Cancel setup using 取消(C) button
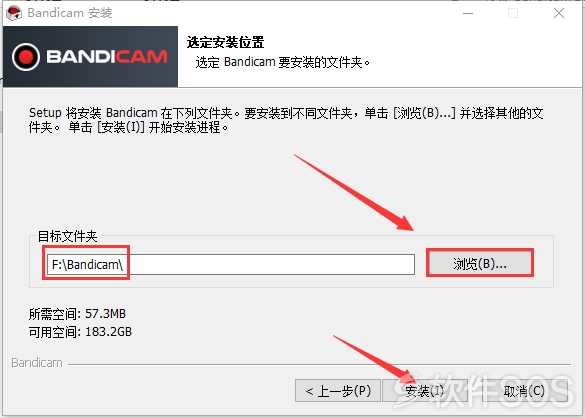Viewport: 585px width, 418px height. tap(524, 391)
